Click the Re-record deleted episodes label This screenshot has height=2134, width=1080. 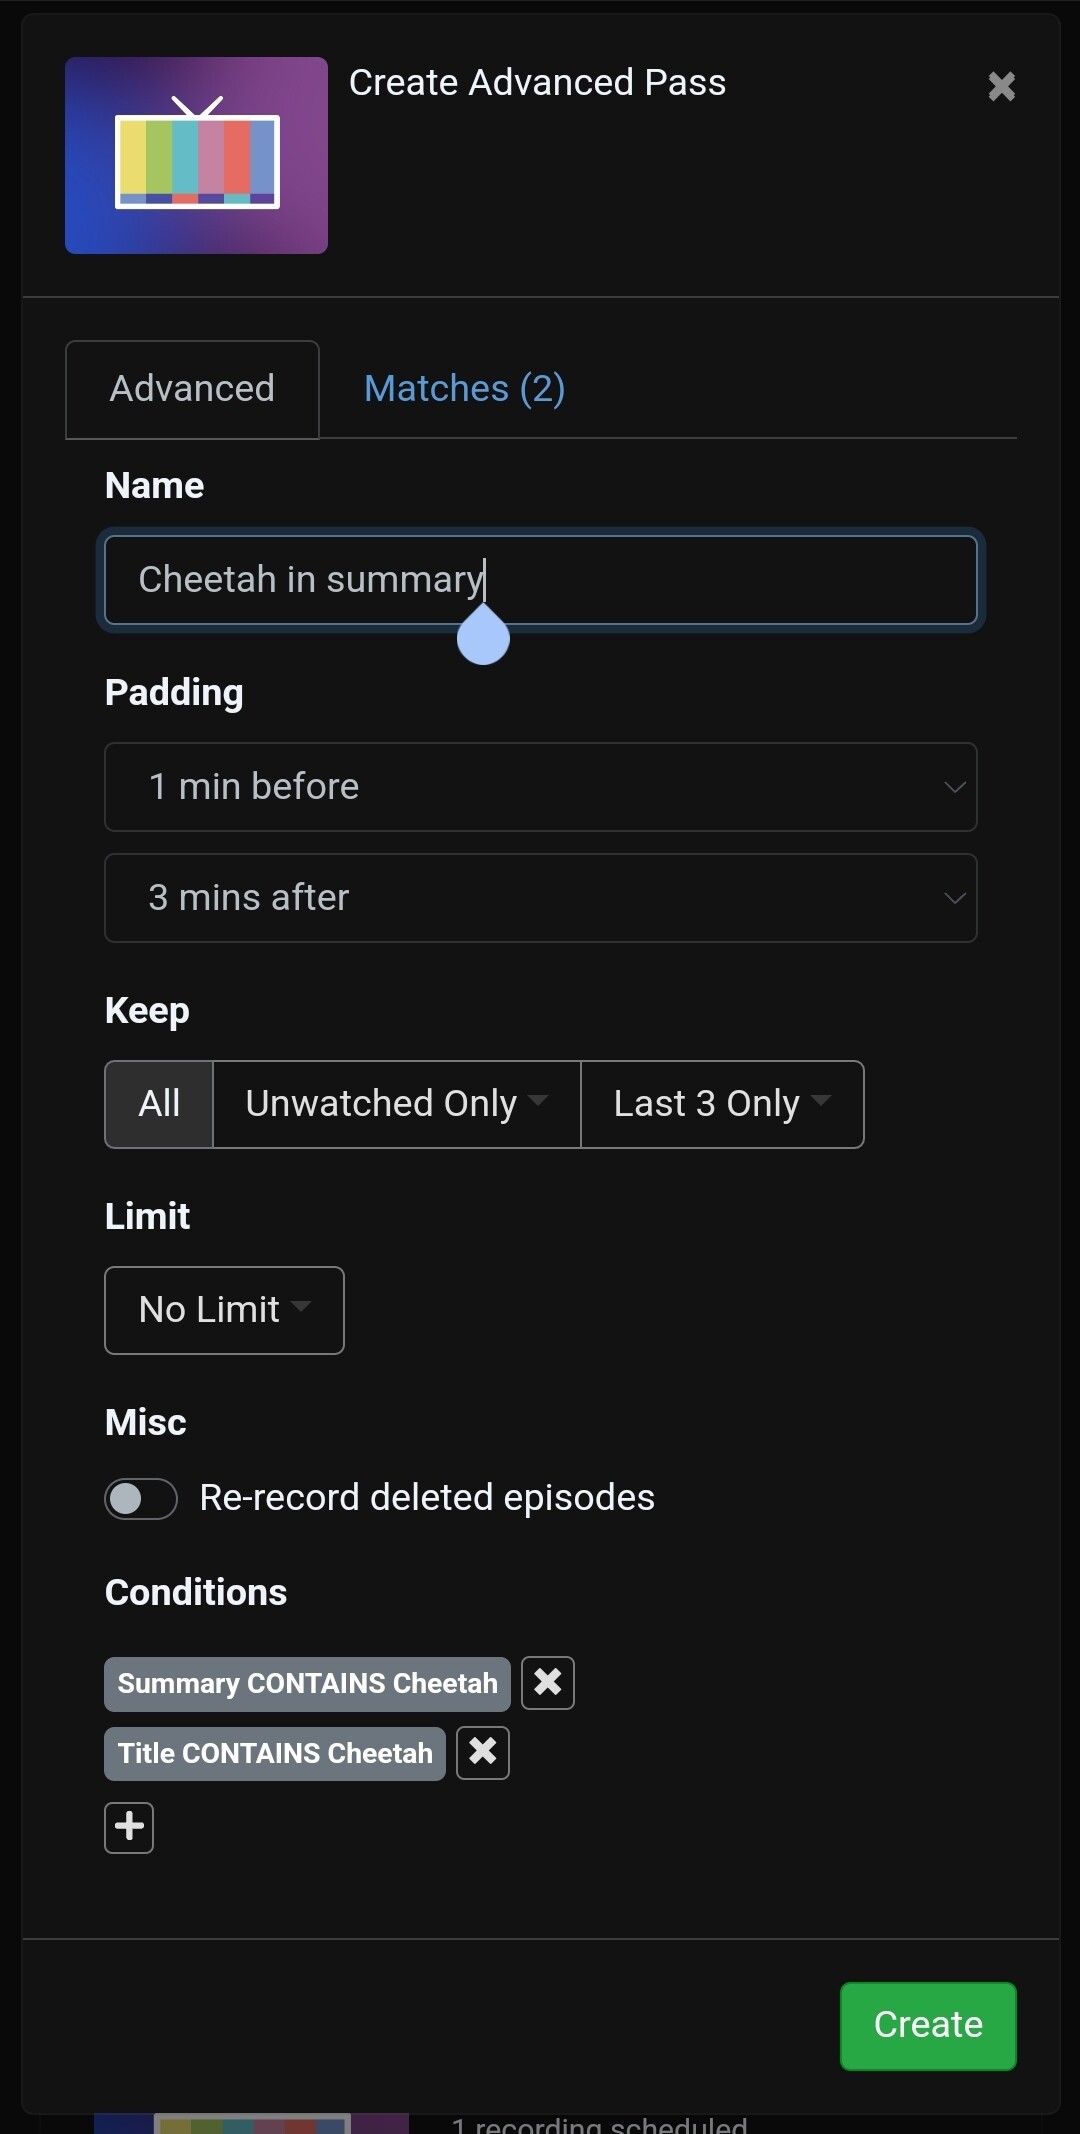427,1498
